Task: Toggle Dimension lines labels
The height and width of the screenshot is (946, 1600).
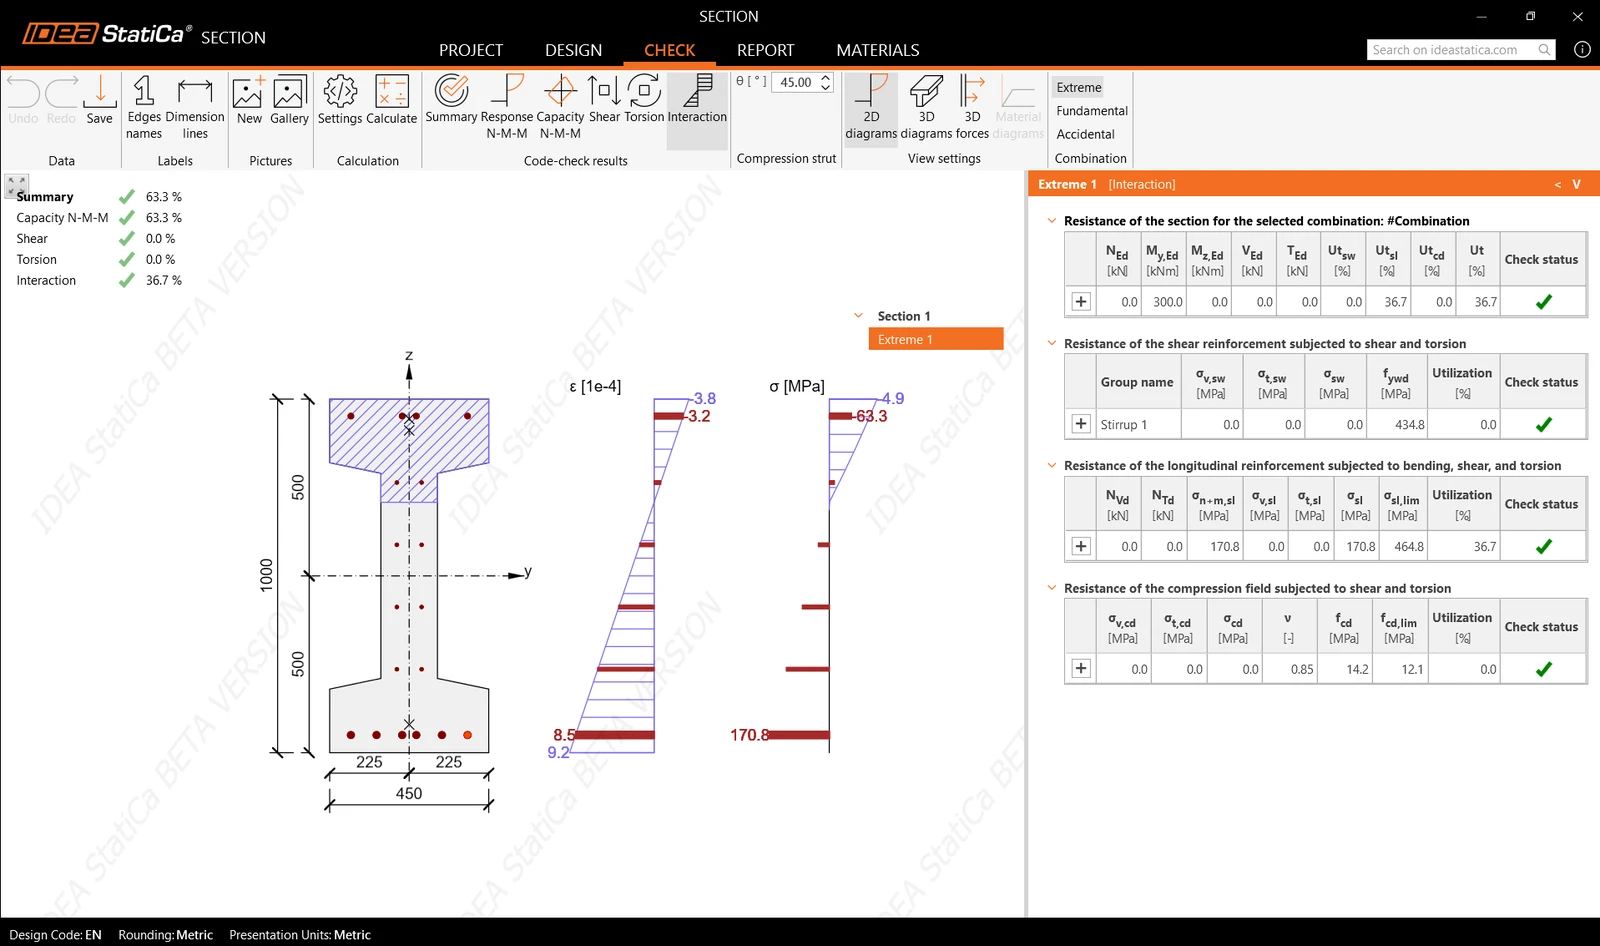Action: coord(195,108)
